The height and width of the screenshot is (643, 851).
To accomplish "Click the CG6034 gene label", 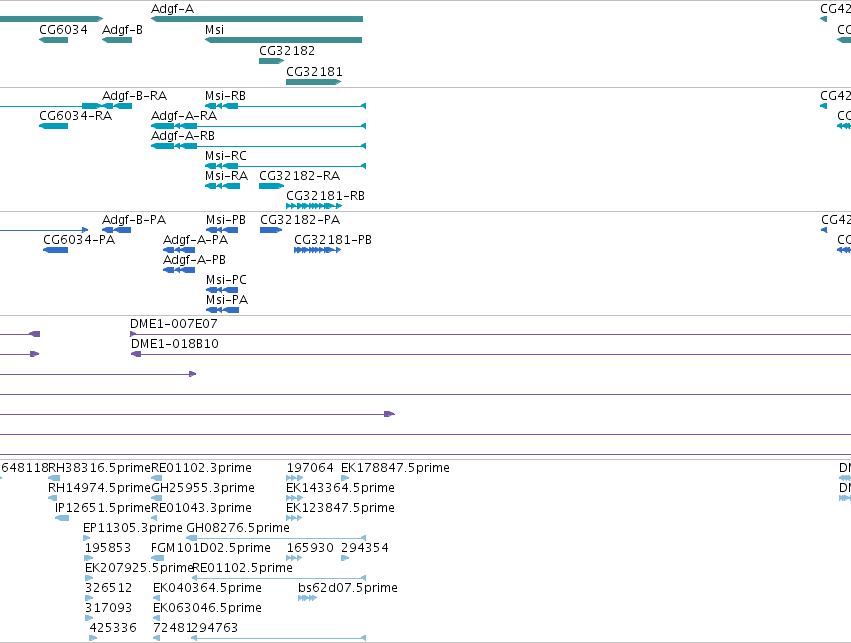I will (x=63, y=30).
